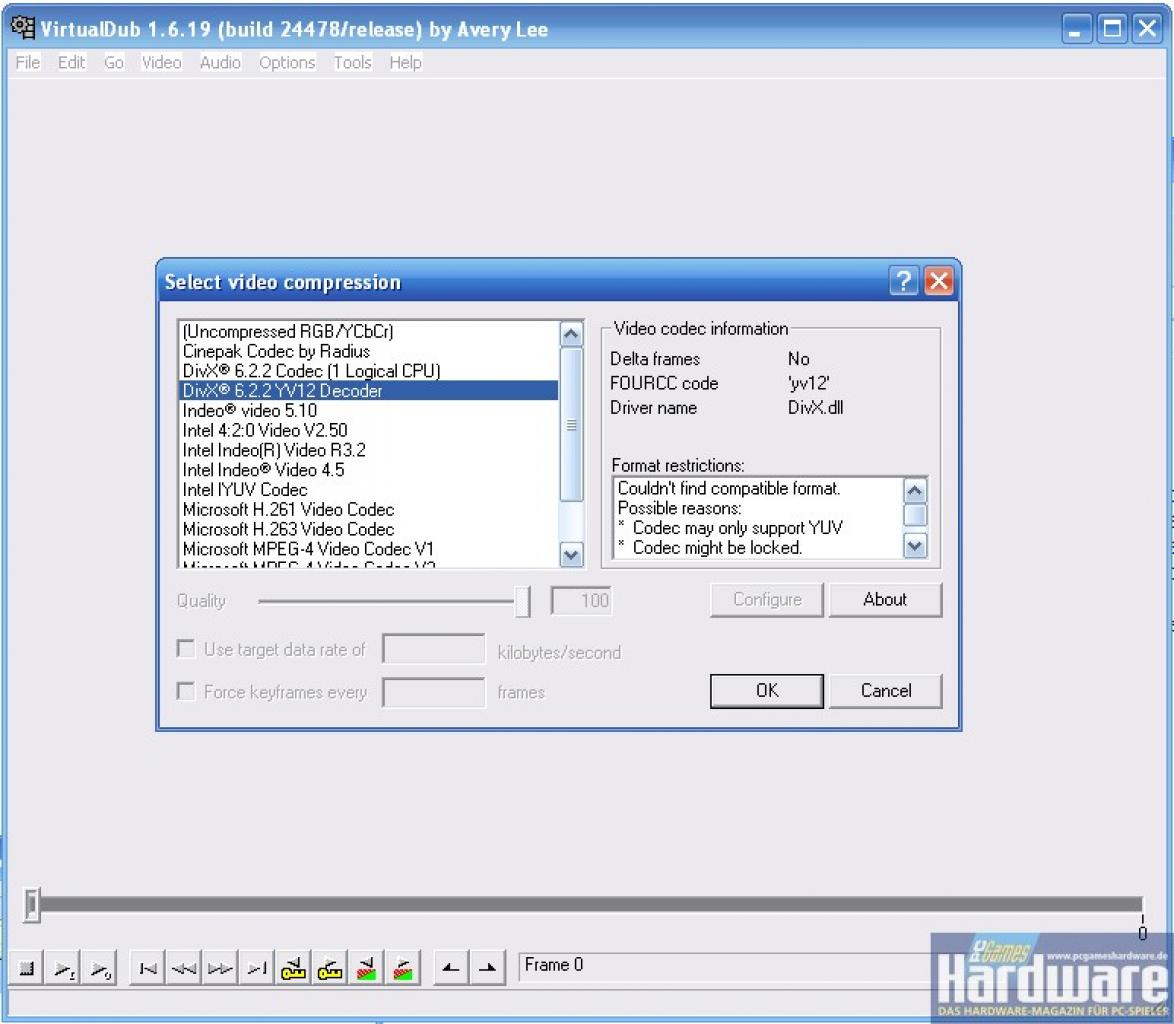The image size is (1174, 1024).
Task: Go to the previous keyframe
Action: (294, 969)
